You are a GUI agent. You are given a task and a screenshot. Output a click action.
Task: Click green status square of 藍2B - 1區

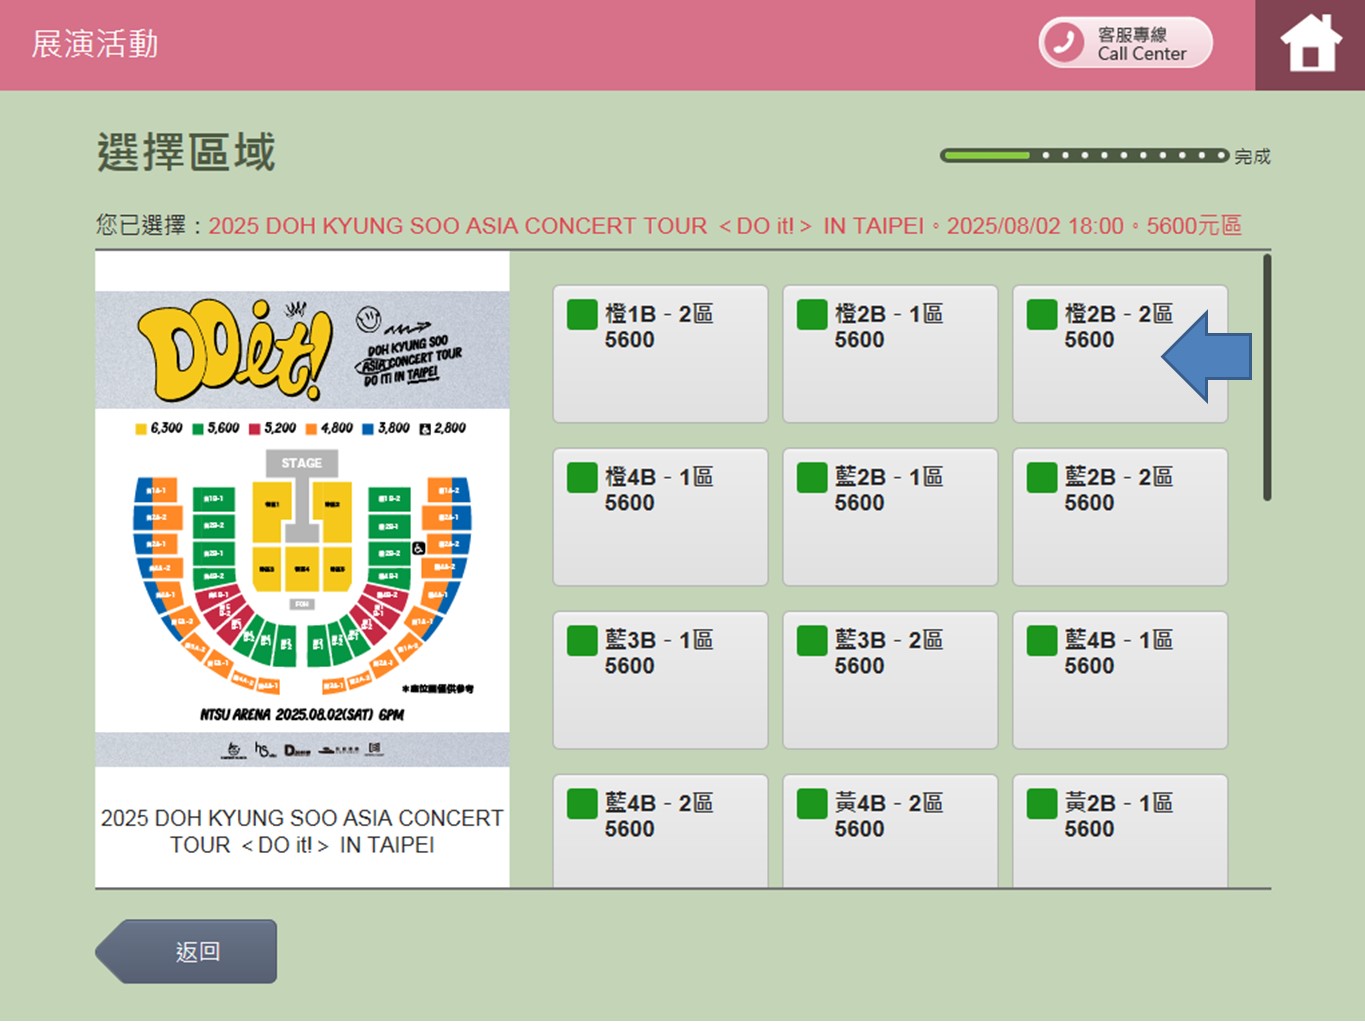[x=812, y=477]
